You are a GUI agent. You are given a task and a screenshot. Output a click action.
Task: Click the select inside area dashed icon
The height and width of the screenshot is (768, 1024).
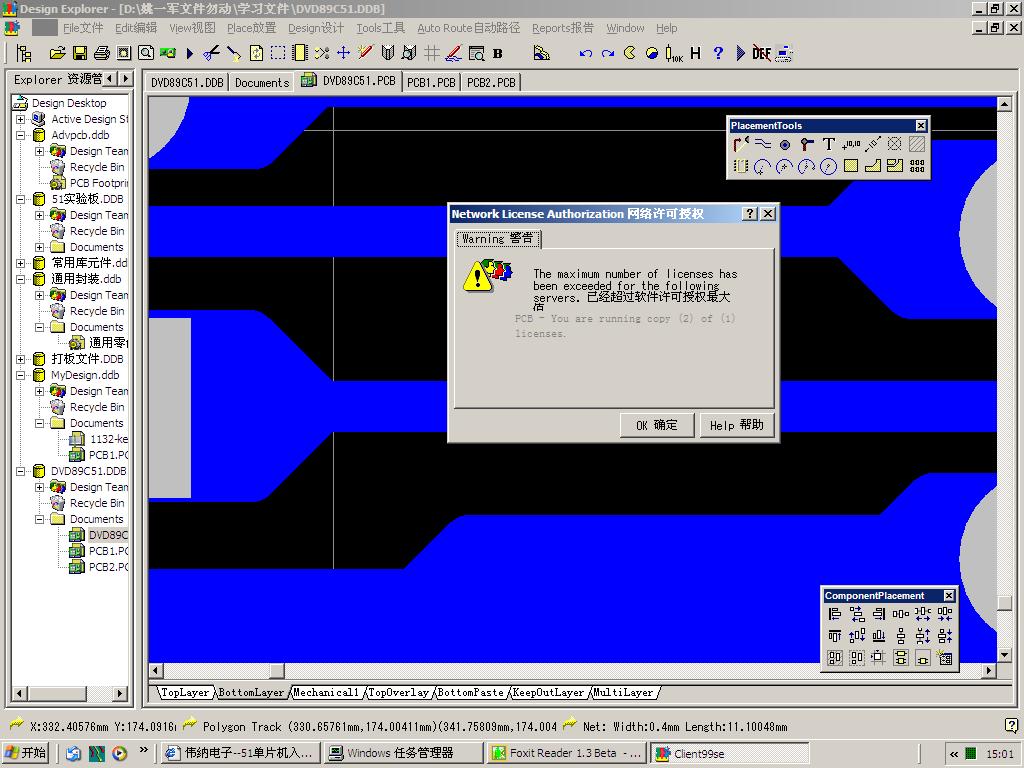coord(278,54)
